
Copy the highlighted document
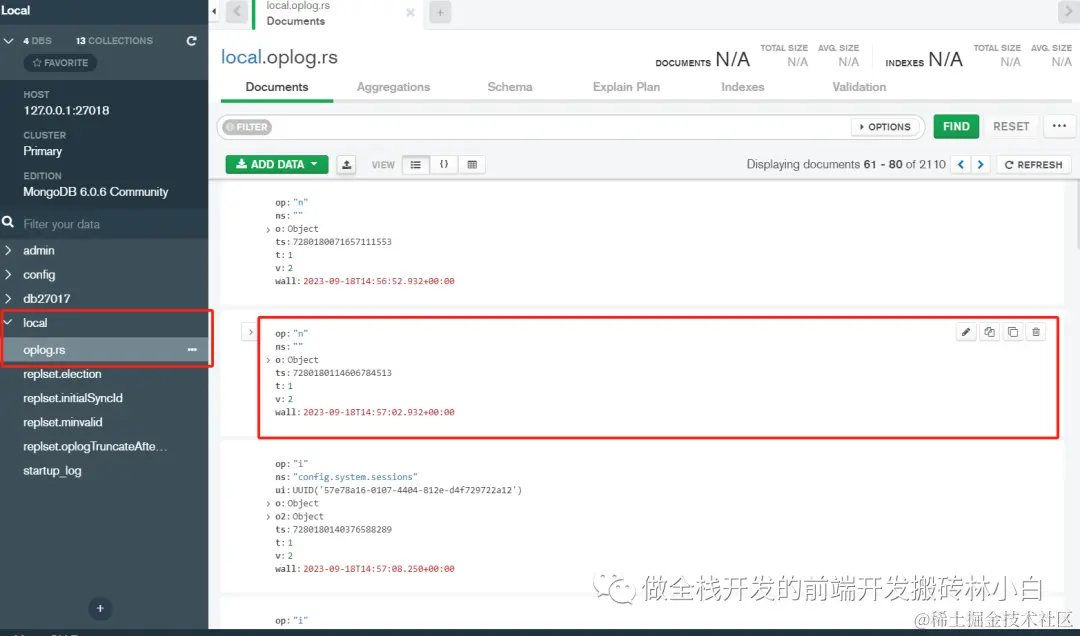990,332
